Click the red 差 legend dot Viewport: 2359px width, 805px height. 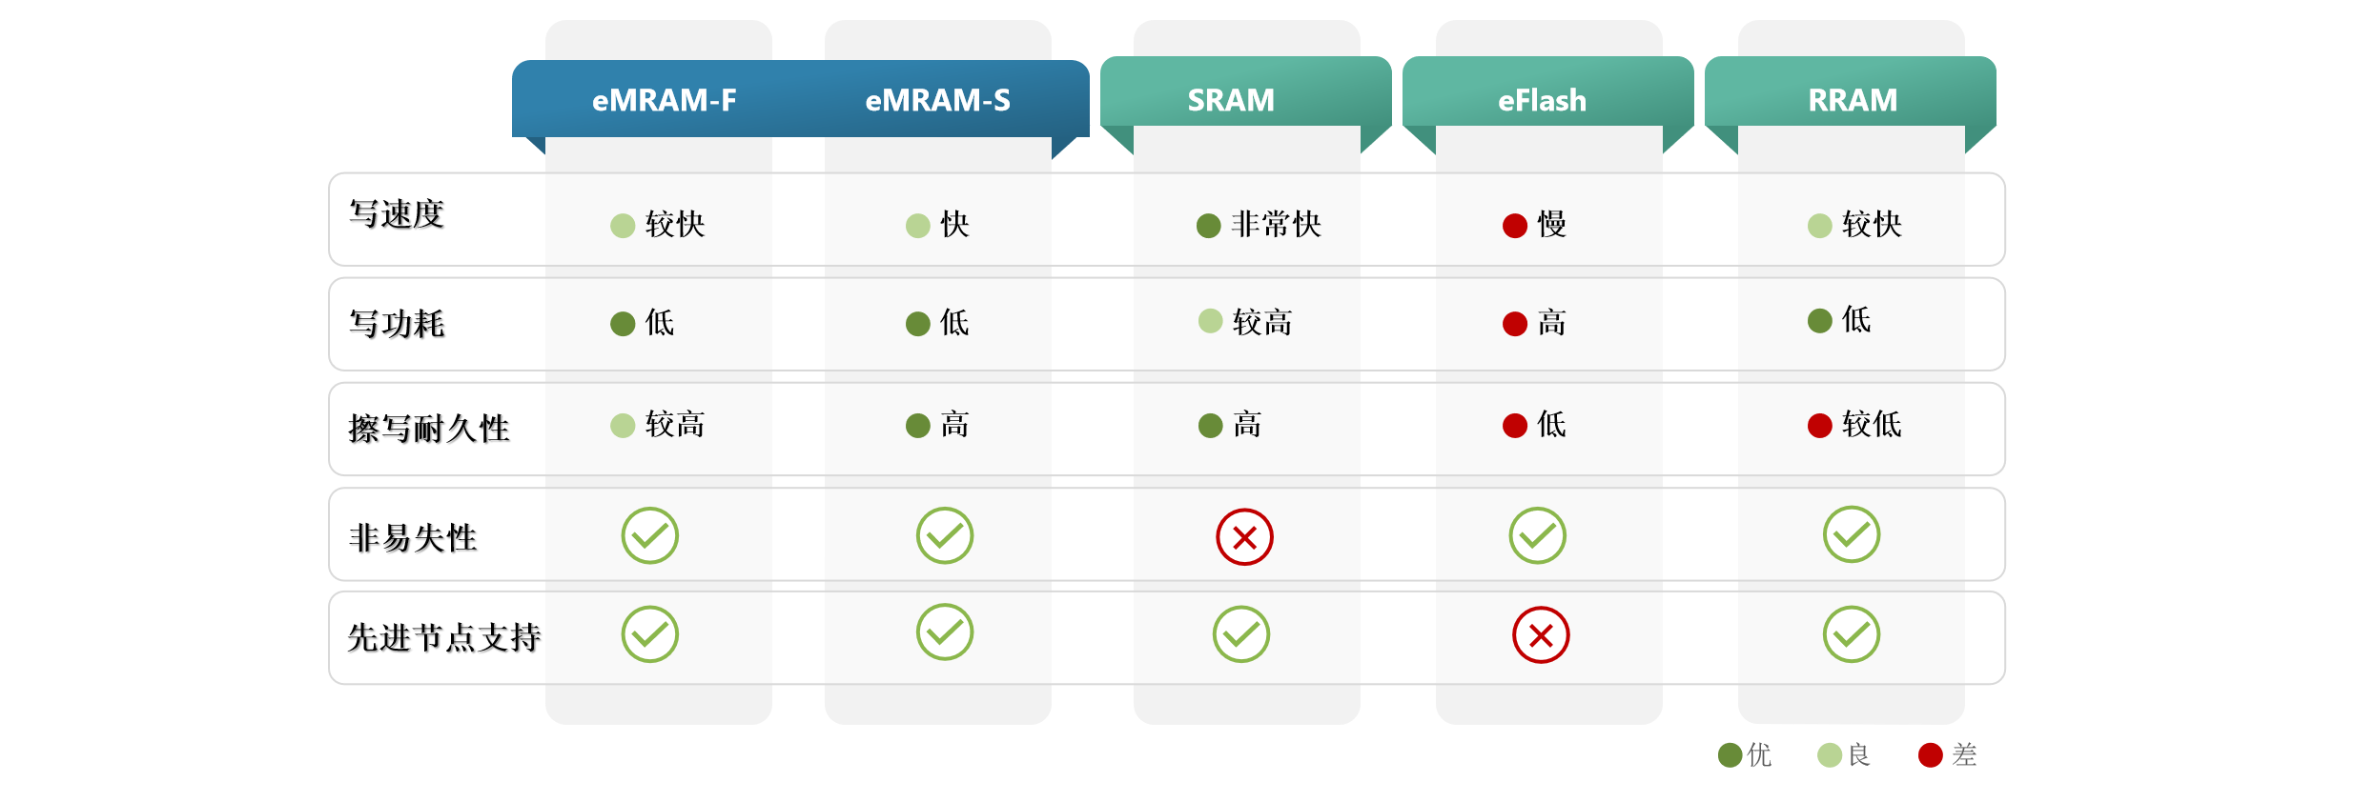(1930, 755)
